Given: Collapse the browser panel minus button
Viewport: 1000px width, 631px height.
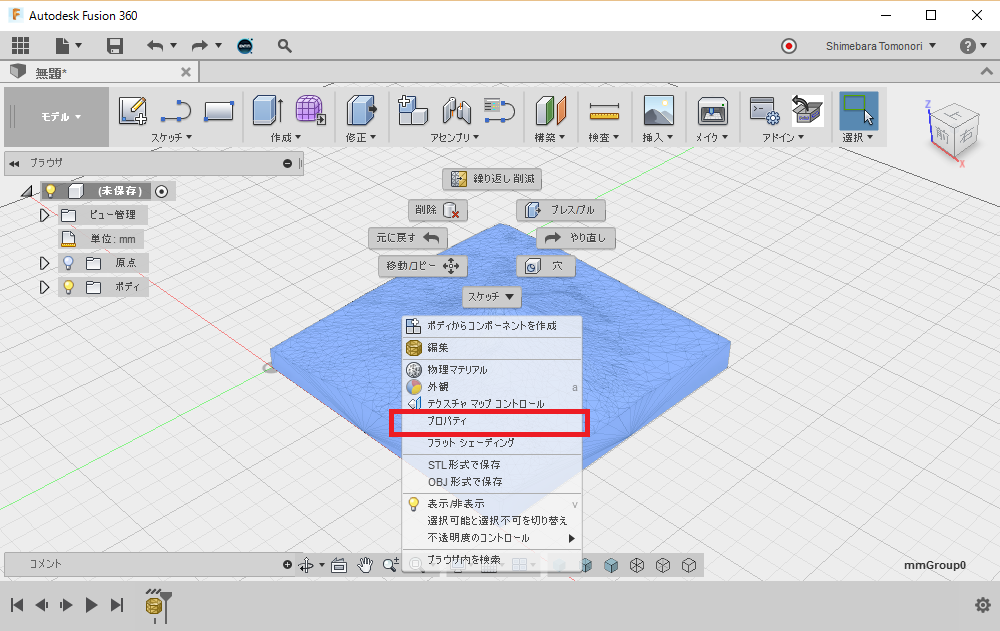Looking at the screenshot, I should 288,163.
